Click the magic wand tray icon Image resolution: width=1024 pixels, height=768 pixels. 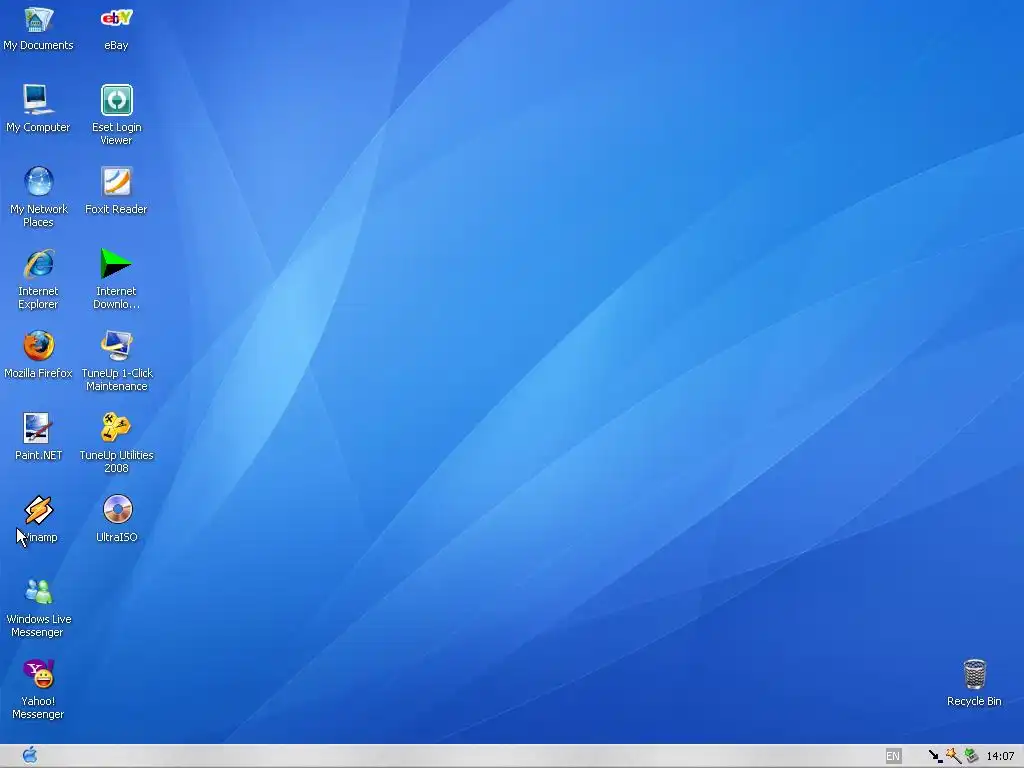pyautogui.click(x=953, y=756)
